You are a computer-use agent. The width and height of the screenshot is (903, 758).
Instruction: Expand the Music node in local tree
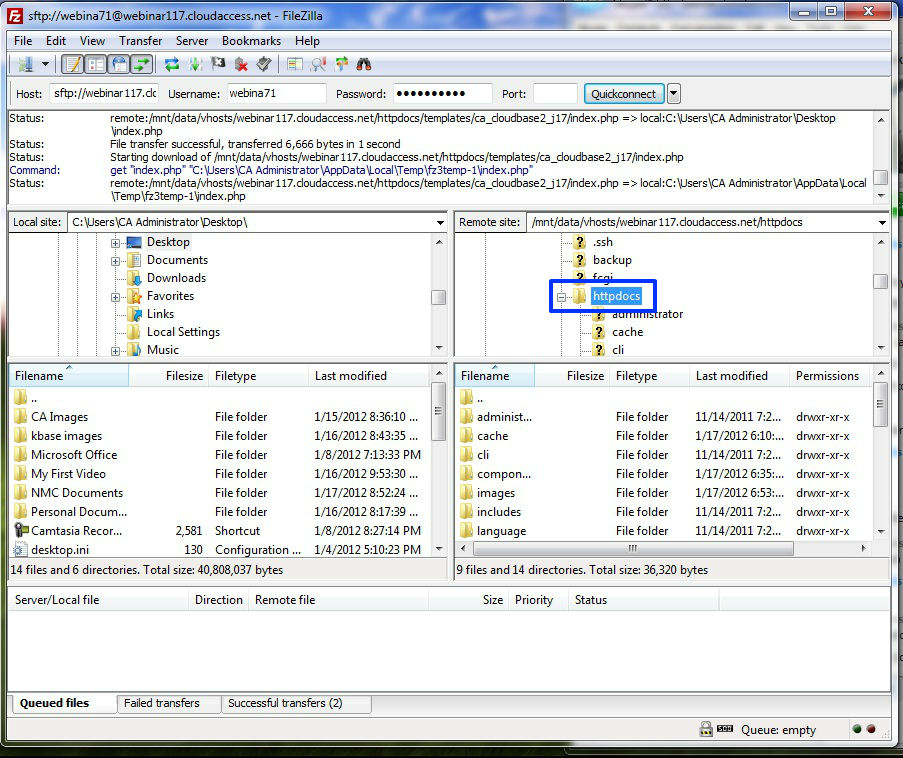(116, 351)
